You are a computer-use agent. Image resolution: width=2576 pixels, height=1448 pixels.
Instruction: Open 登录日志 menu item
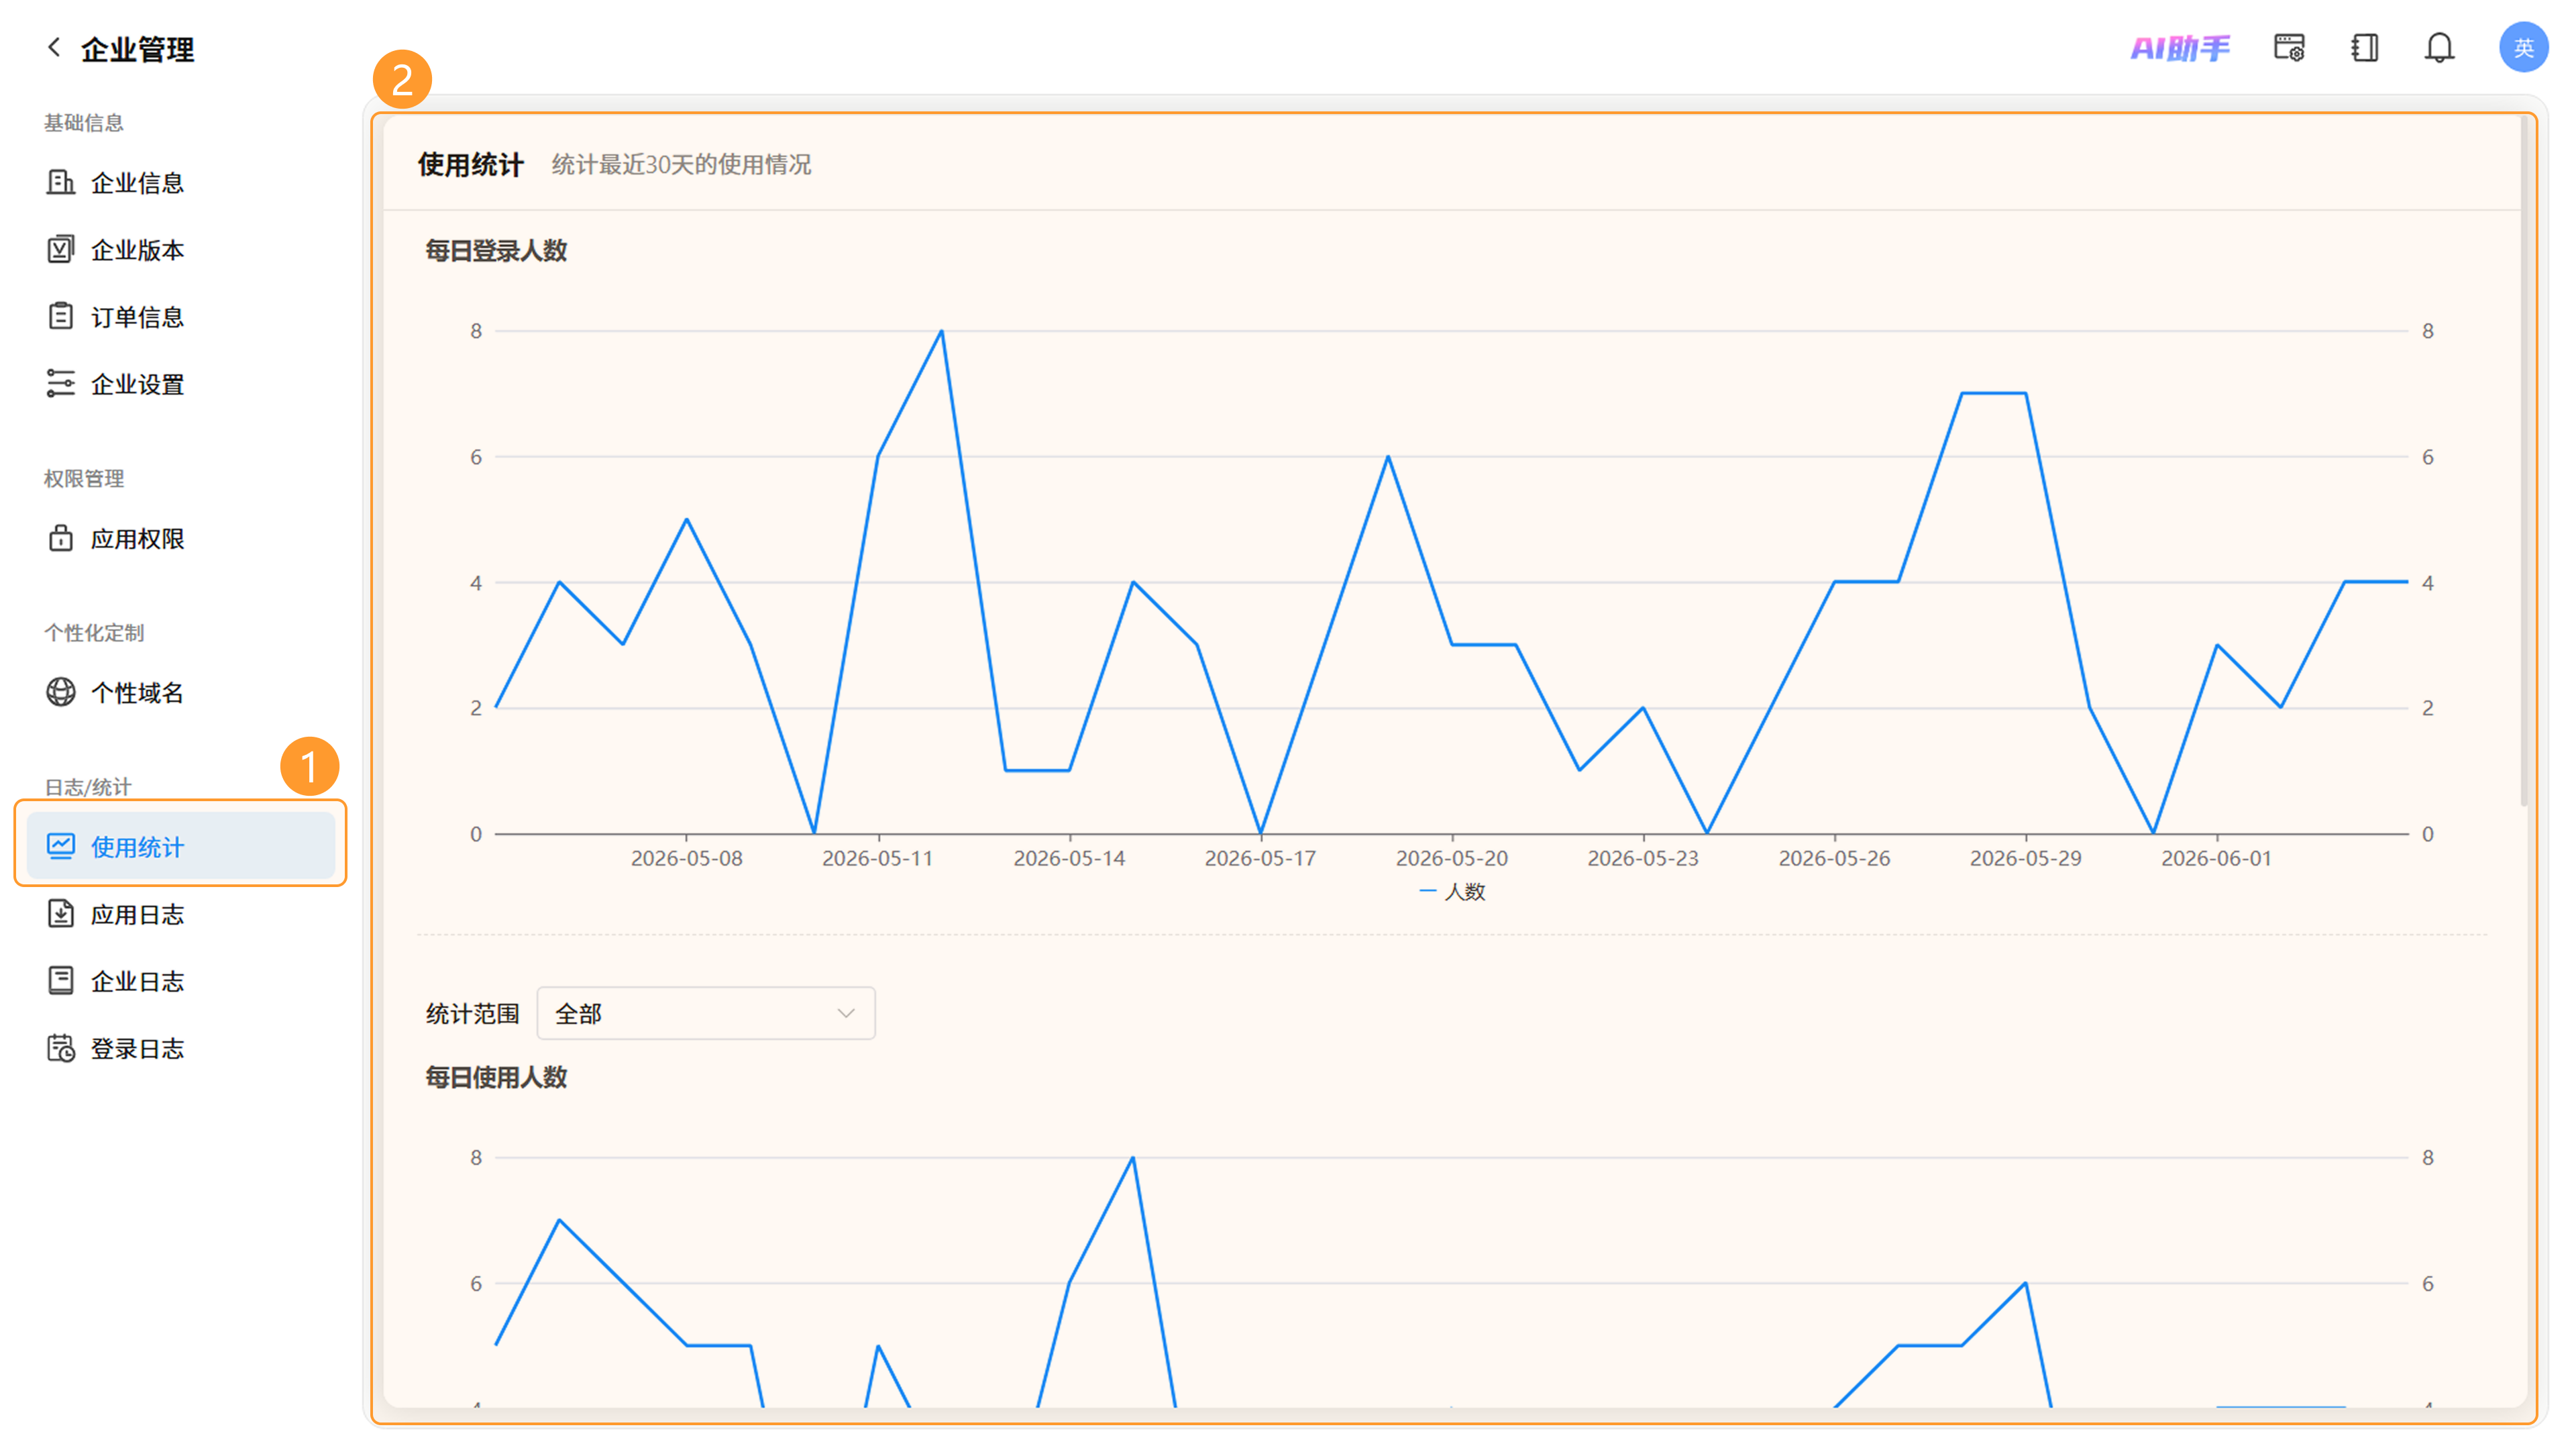pos(180,1047)
